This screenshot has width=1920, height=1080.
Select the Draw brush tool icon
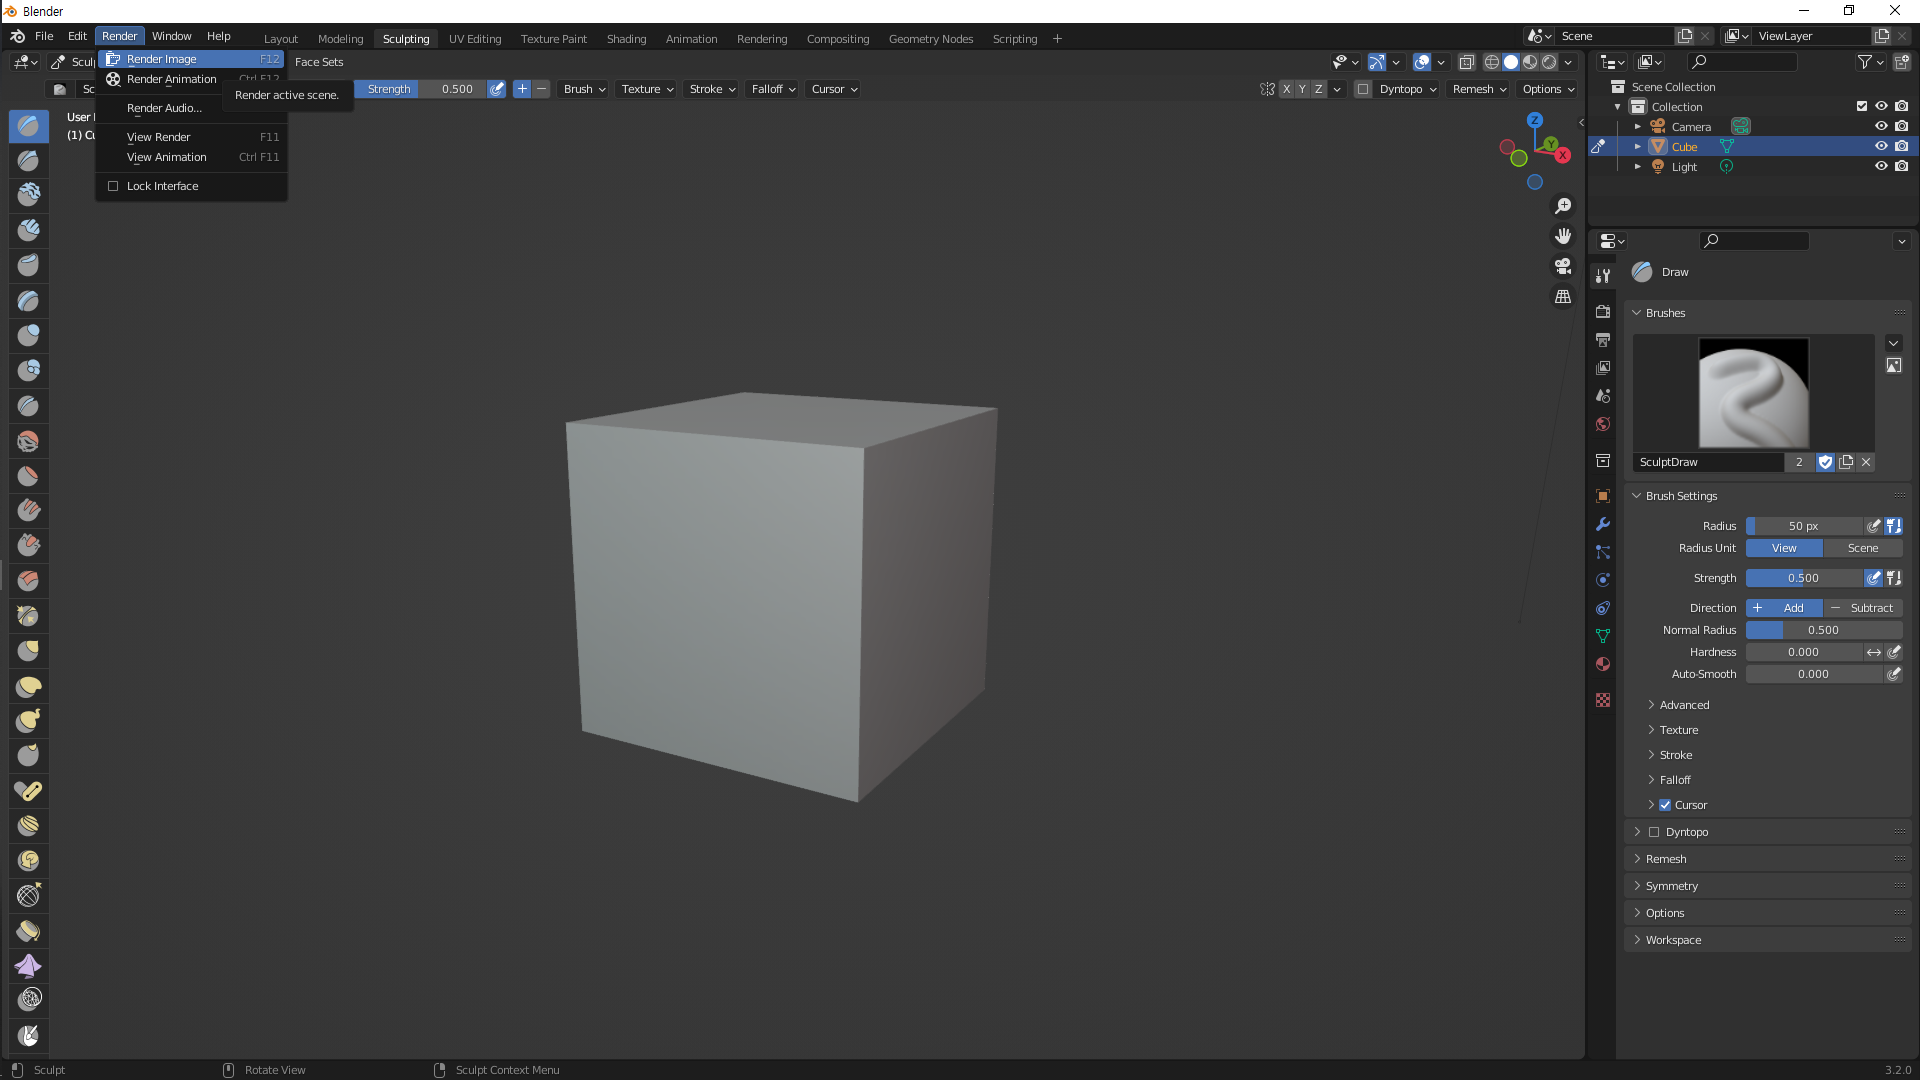28,126
